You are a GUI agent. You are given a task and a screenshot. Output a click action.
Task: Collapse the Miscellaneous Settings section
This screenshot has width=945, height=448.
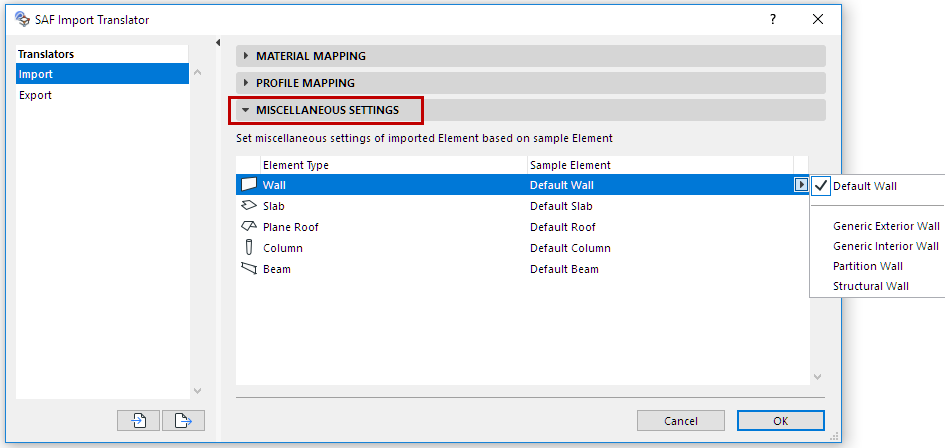(x=327, y=110)
